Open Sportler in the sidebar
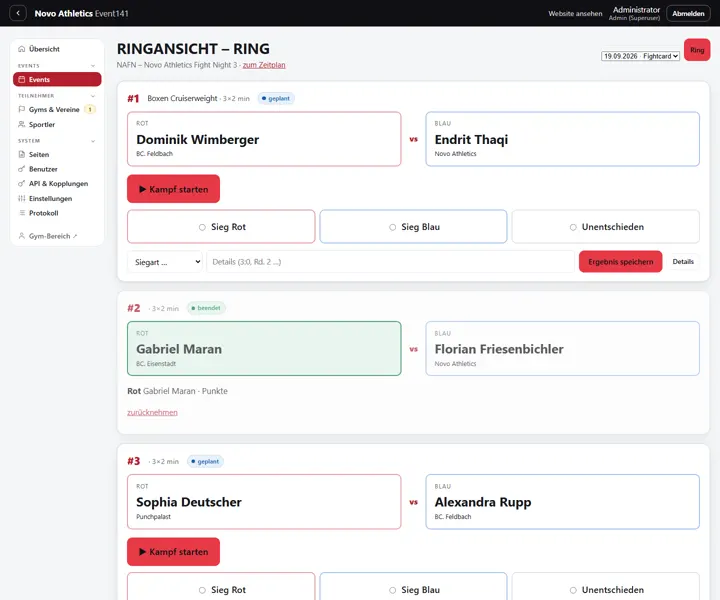This screenshot has width=720, height=600. [57, 124]
